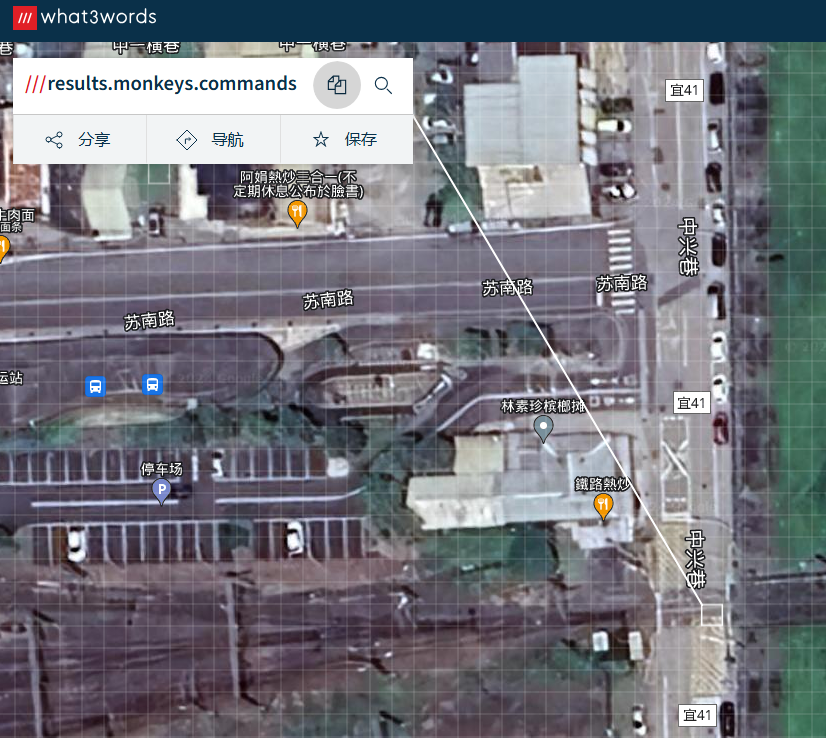This screenshot has width=826, height=738.
Task: Click the 导航 navigate button
Action: coord(213,140)
